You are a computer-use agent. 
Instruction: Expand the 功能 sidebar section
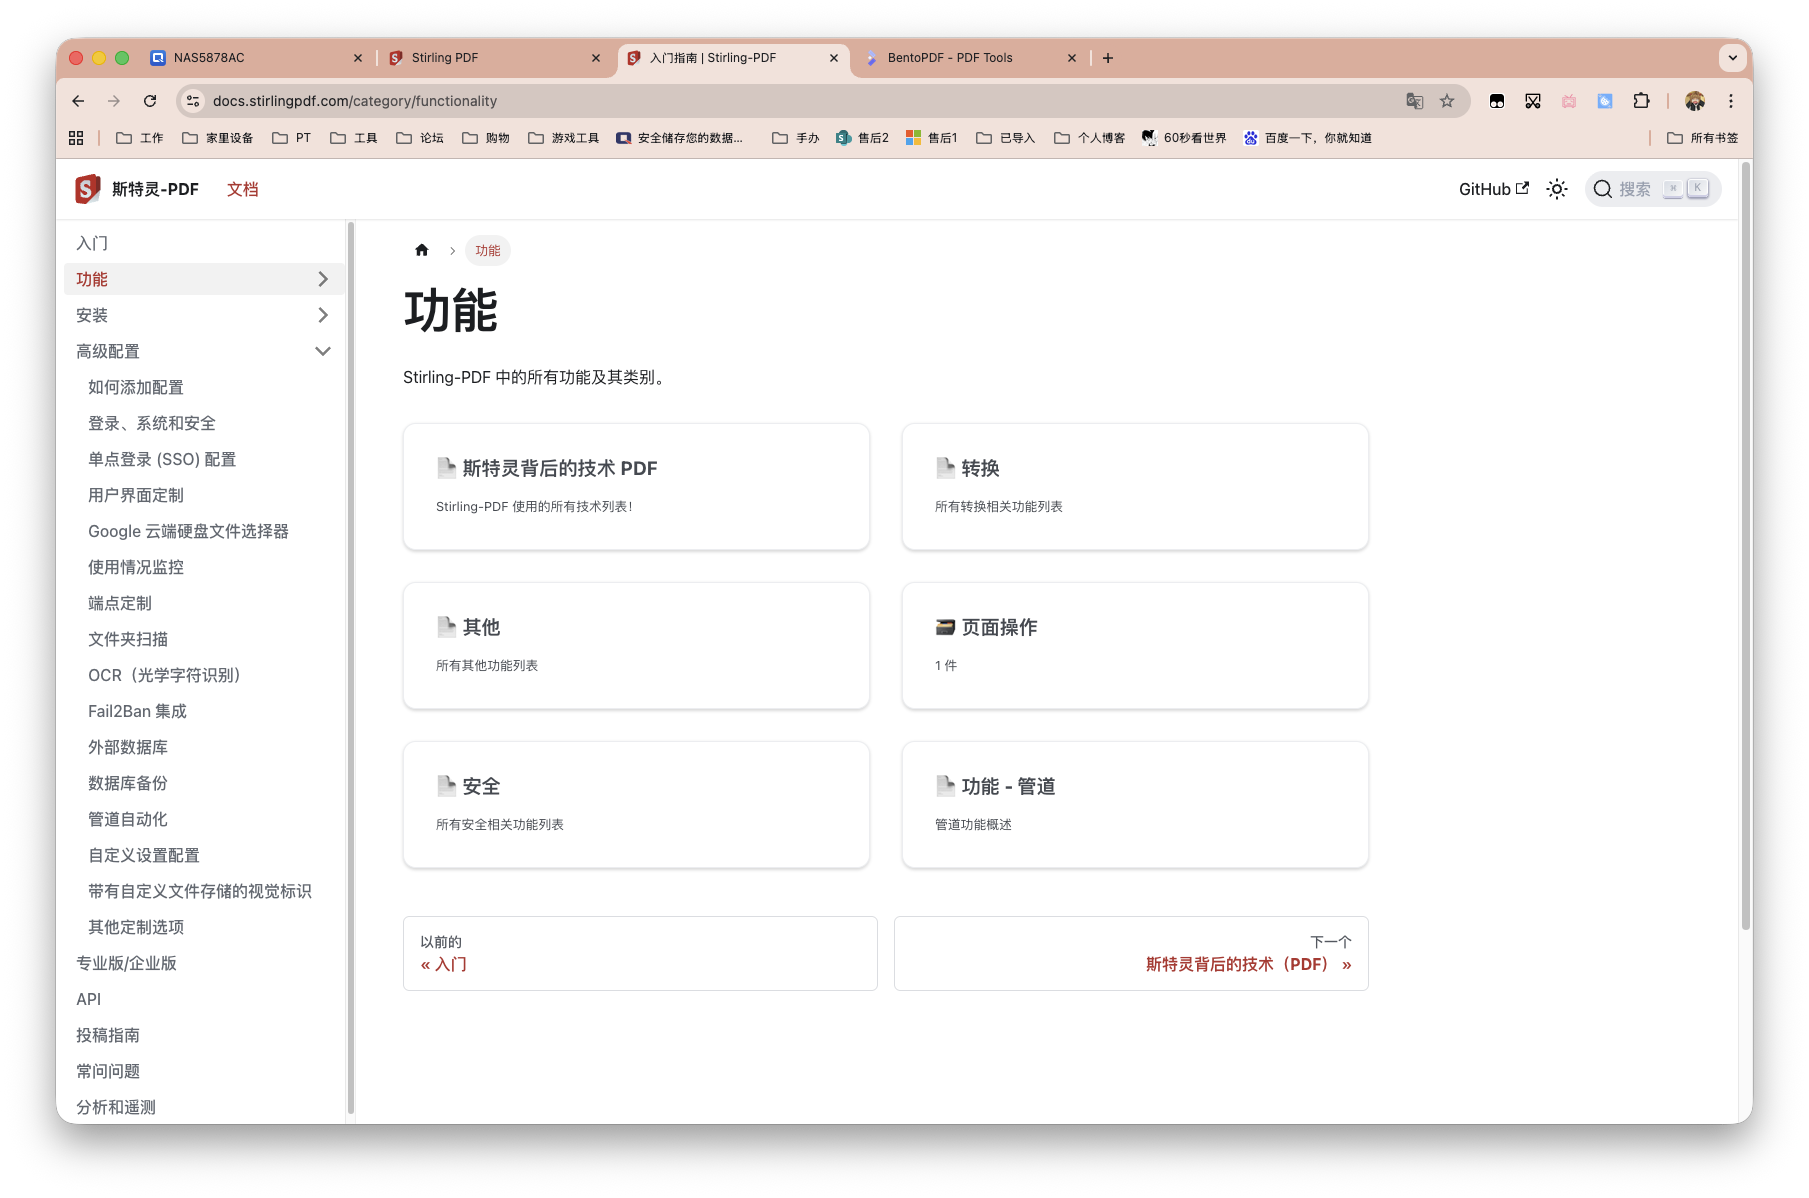pos(322,279)
